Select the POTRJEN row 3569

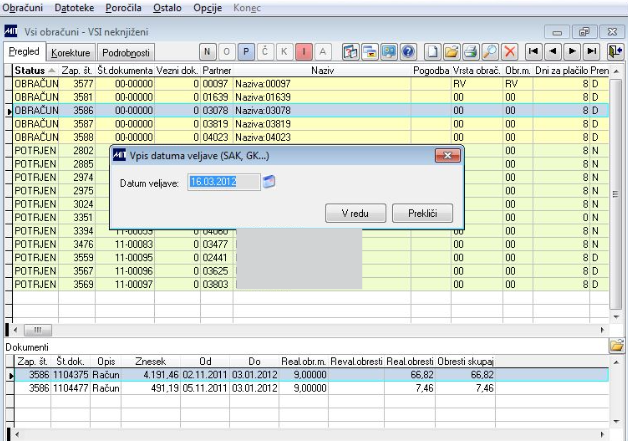(311, 284)
